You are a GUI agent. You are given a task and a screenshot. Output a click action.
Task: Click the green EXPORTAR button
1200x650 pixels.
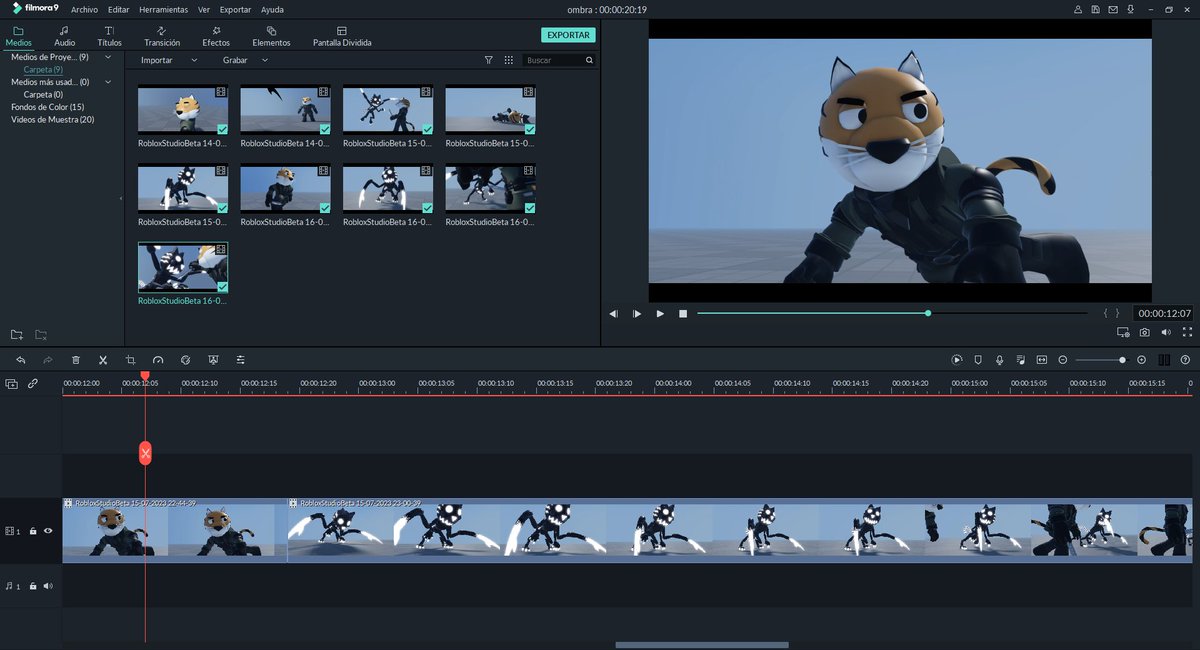568,35
